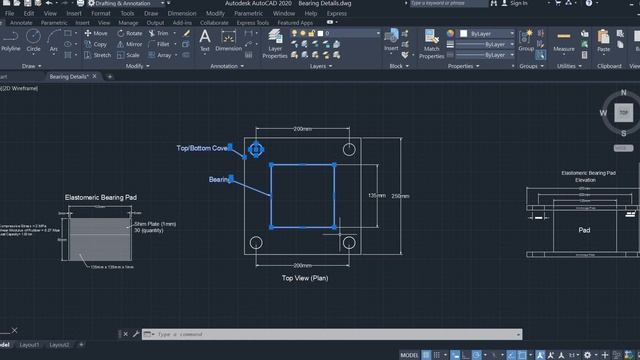Toggle dynamic input in status bar
Image resolution: width=640 pixels, height=360 pixels.
(455, 355)
